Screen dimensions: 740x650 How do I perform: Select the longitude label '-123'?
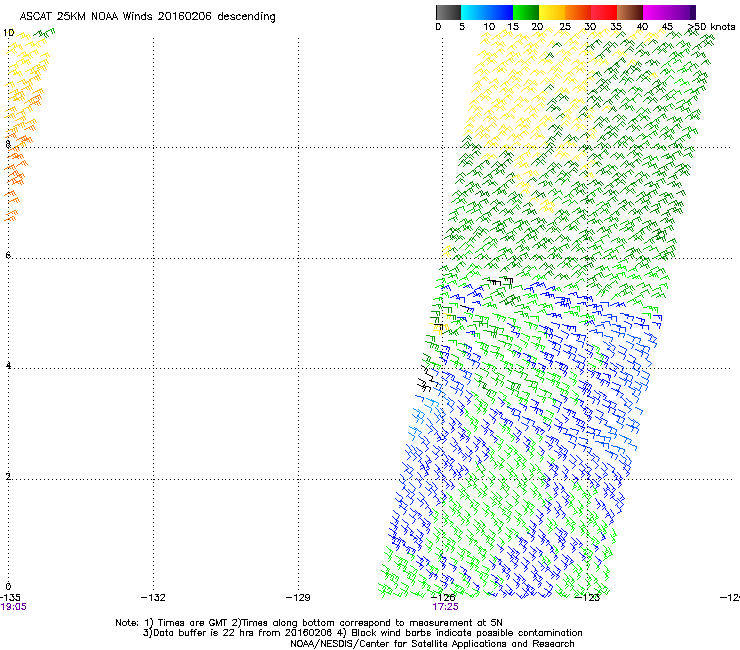[x=588, y=598]
